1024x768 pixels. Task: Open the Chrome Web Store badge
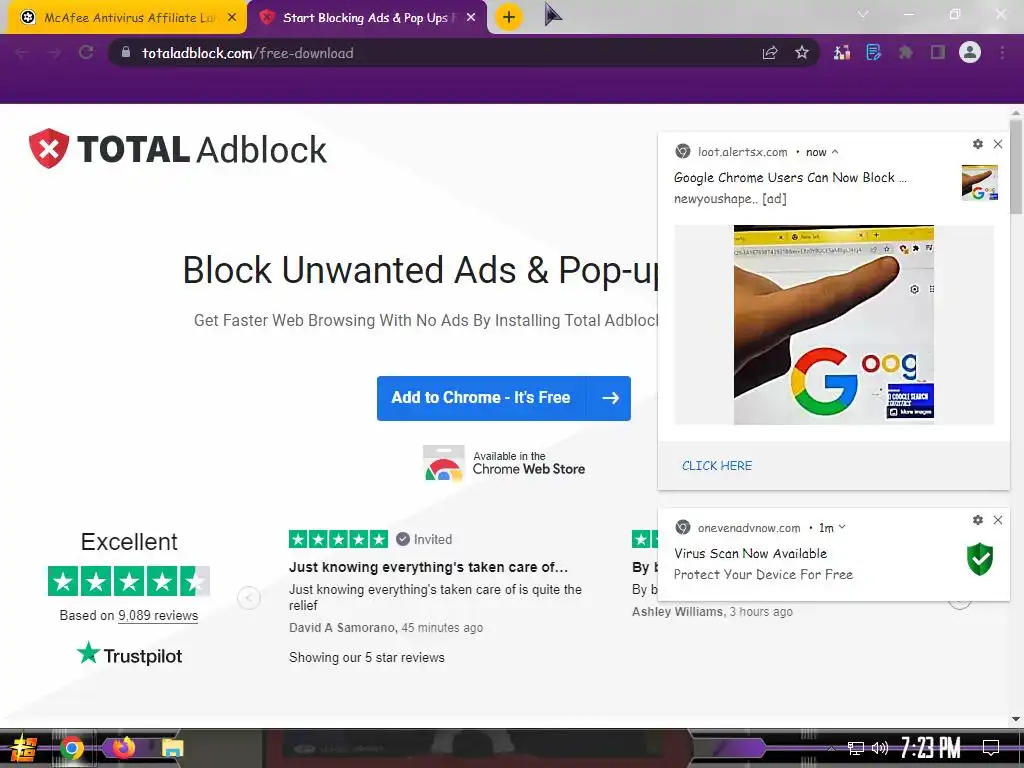pyautogui.click(x=504, y=463)
